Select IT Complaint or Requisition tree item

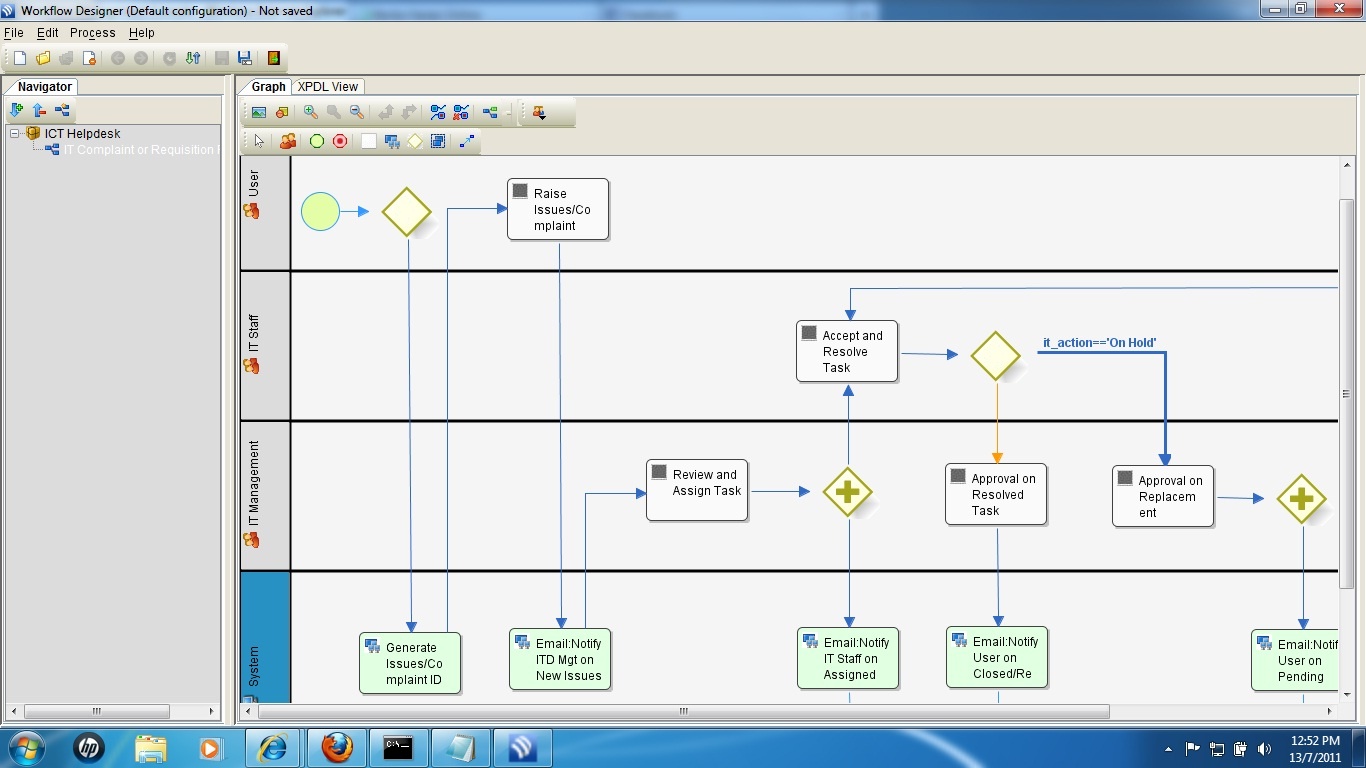coord(138,150)
